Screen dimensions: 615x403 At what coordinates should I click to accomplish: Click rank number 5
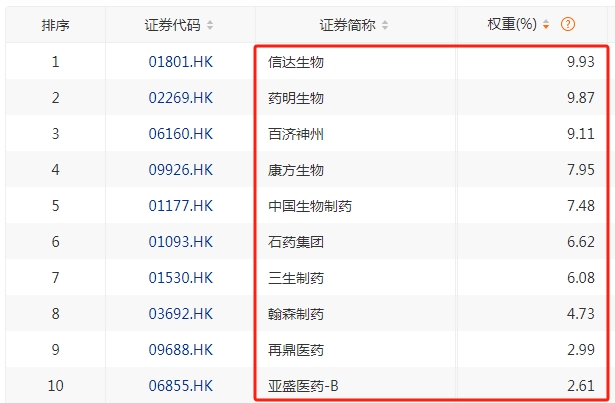coord(55,206)
